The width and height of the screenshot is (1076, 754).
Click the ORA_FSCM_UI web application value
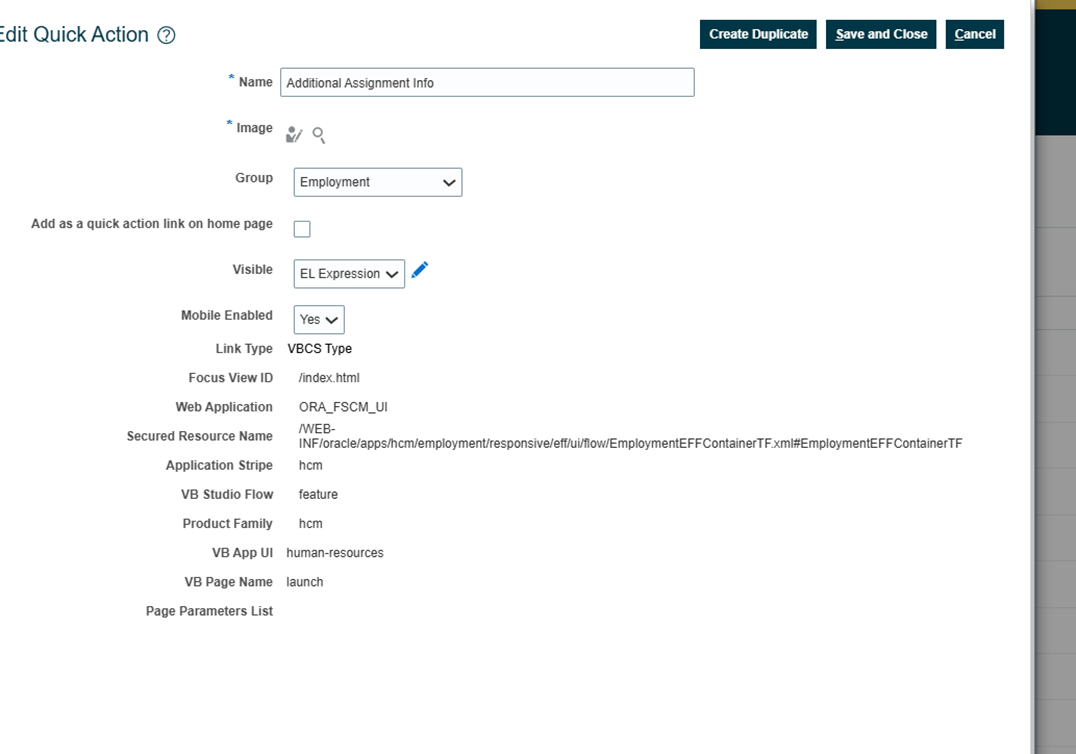coord(343,407)
